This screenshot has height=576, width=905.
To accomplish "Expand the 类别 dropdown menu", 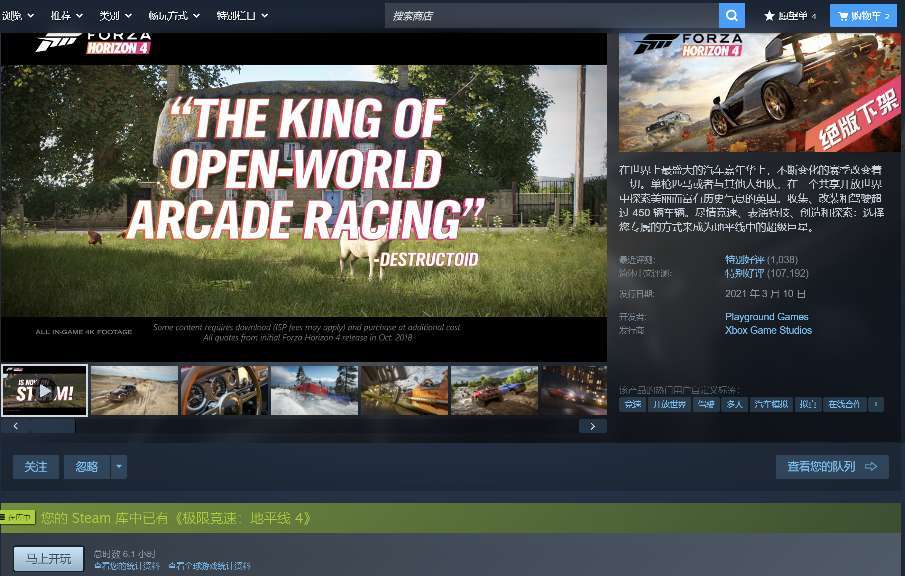I will (115, 16).
